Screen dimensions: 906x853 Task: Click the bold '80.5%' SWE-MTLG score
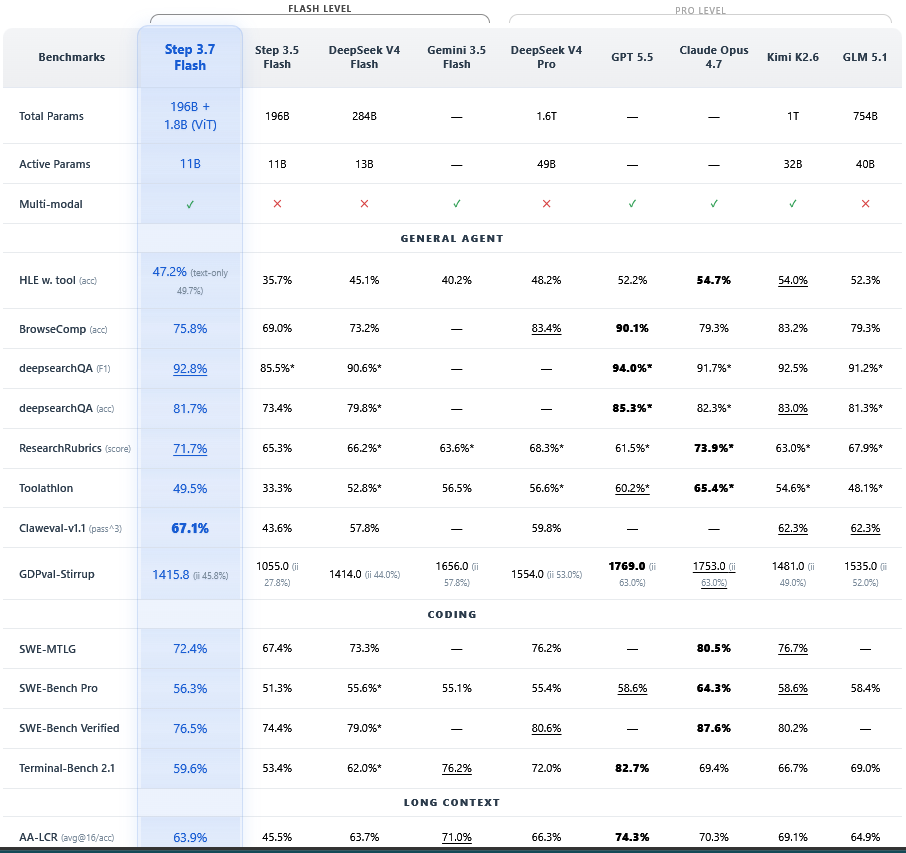(x=714, y=648)
